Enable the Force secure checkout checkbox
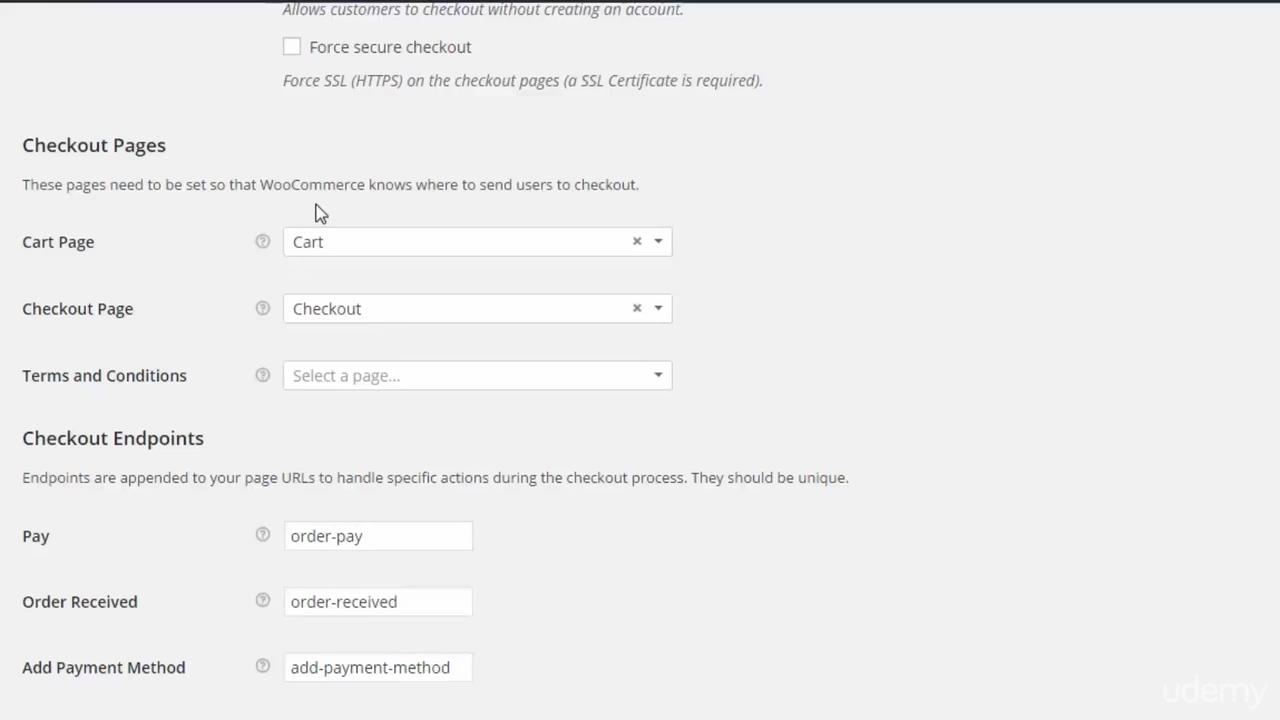This screenshot has height=720, width=1280. [292, 46]
